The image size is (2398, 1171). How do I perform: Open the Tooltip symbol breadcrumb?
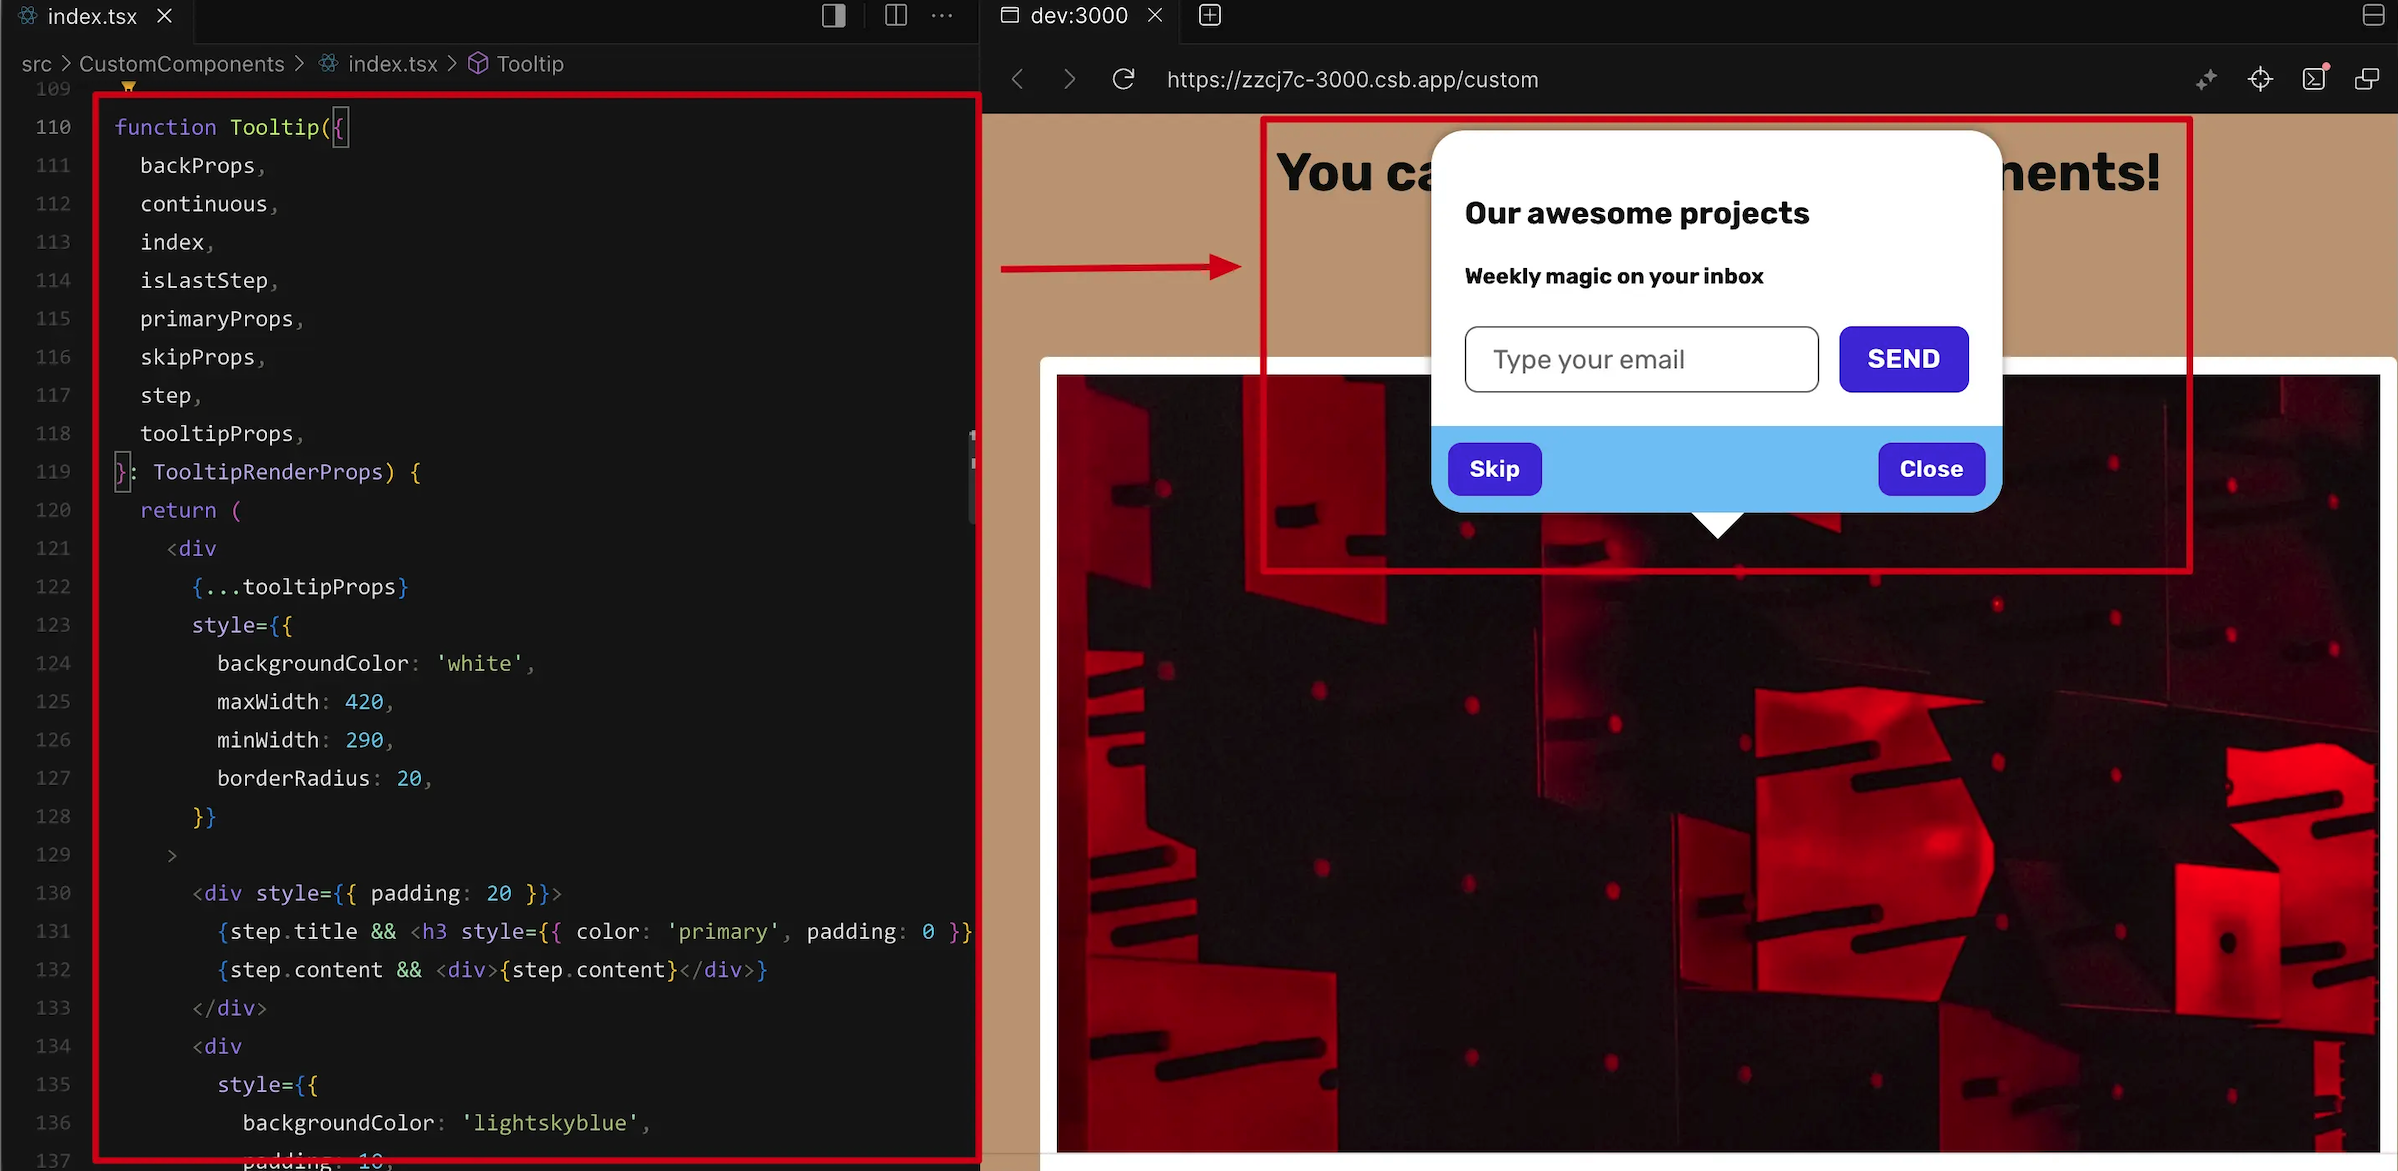click(x=529, y=64)
